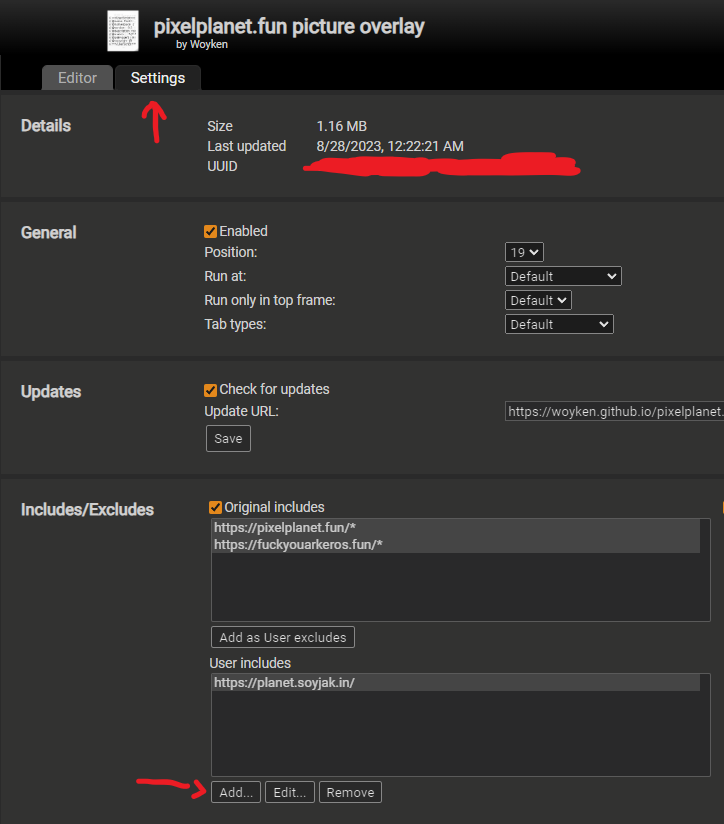Click the Updates section heading
The height and width of the screenshot is (824, 724).
coord(51,392)
